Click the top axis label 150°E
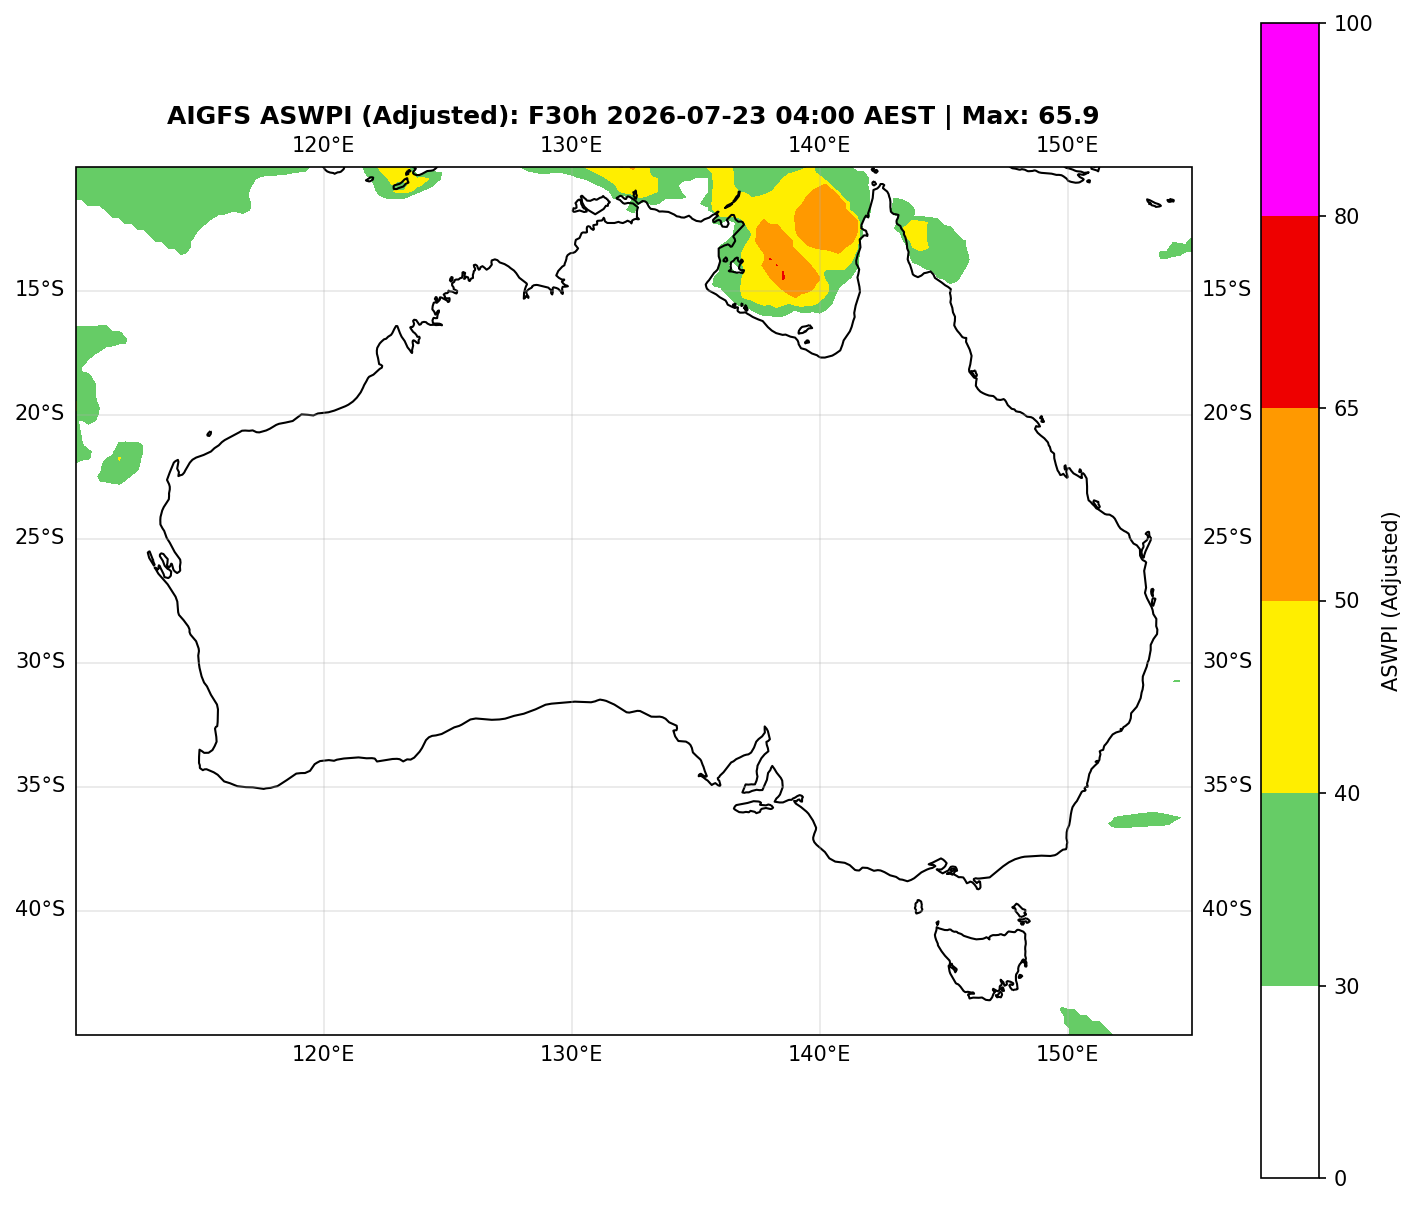The image size is (1416, 1205). (1067, 145)
